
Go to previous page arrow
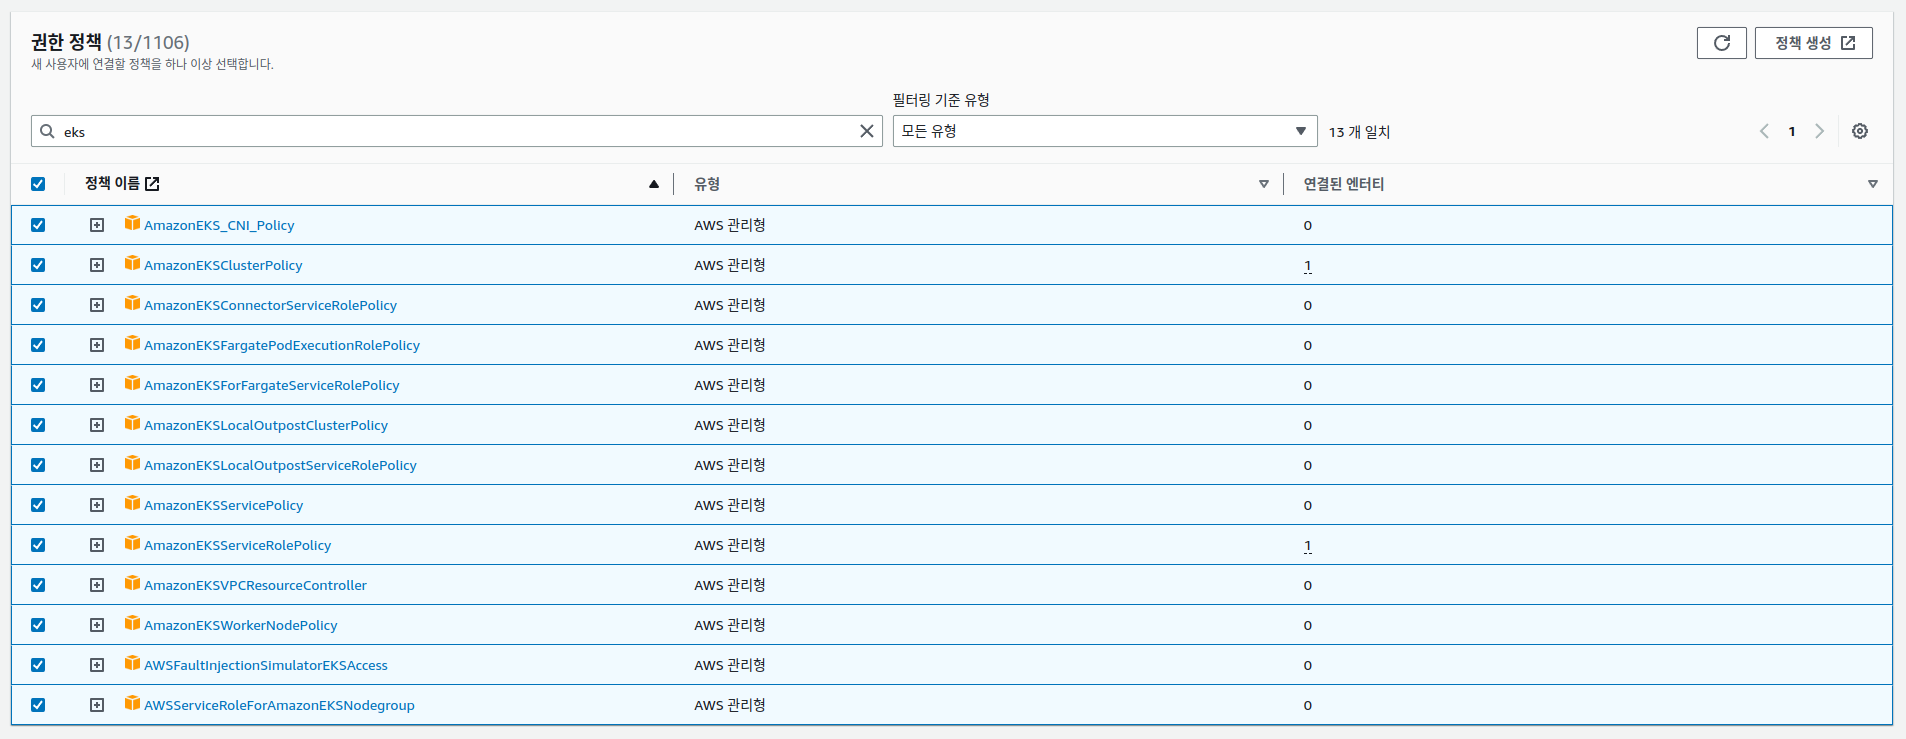(1764, 131)
